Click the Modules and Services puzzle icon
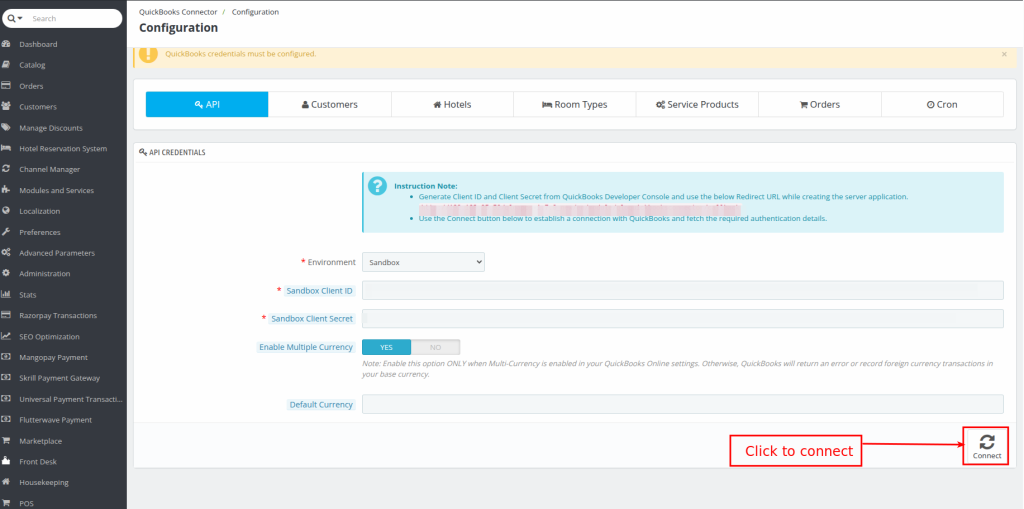The width and height of the screenshot is (1024, 509). 6,190
